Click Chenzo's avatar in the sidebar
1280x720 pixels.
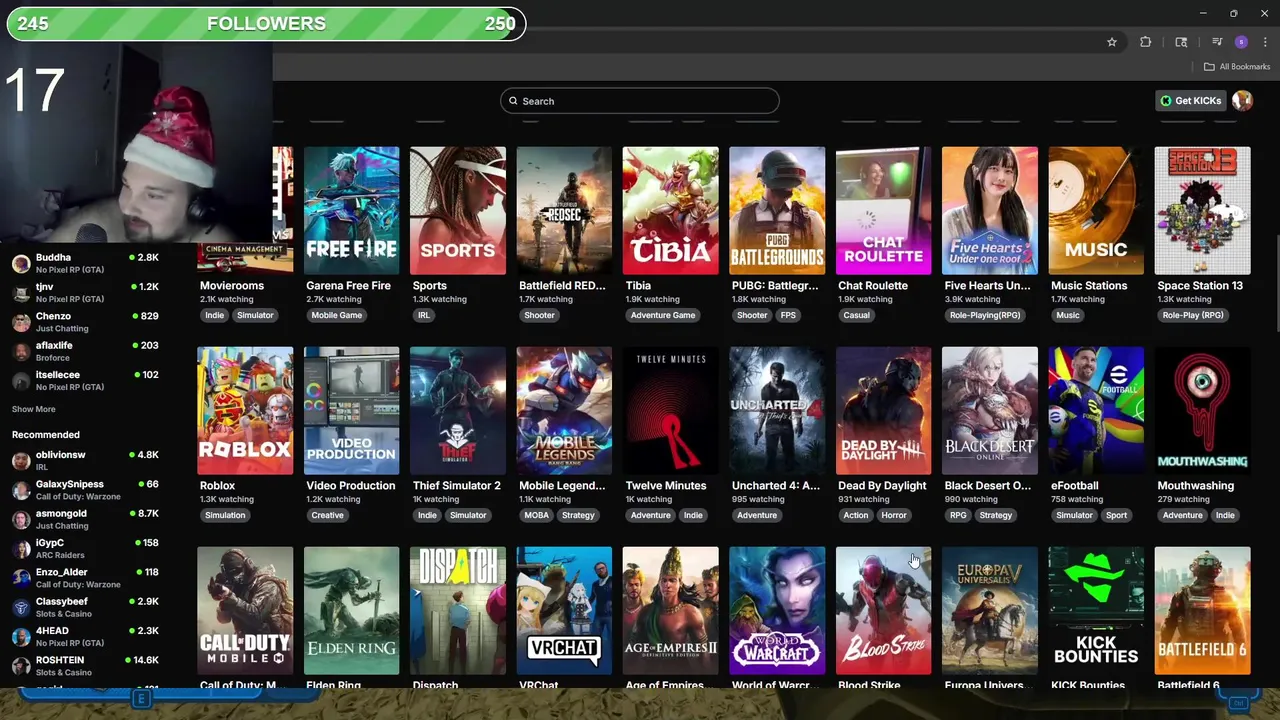tap(21, 322)
